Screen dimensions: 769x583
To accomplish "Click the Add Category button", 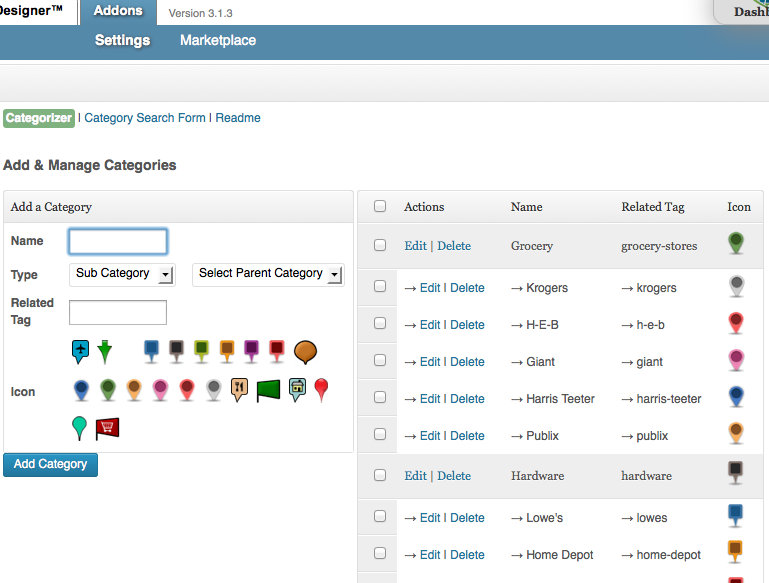I will coord(50,464).
